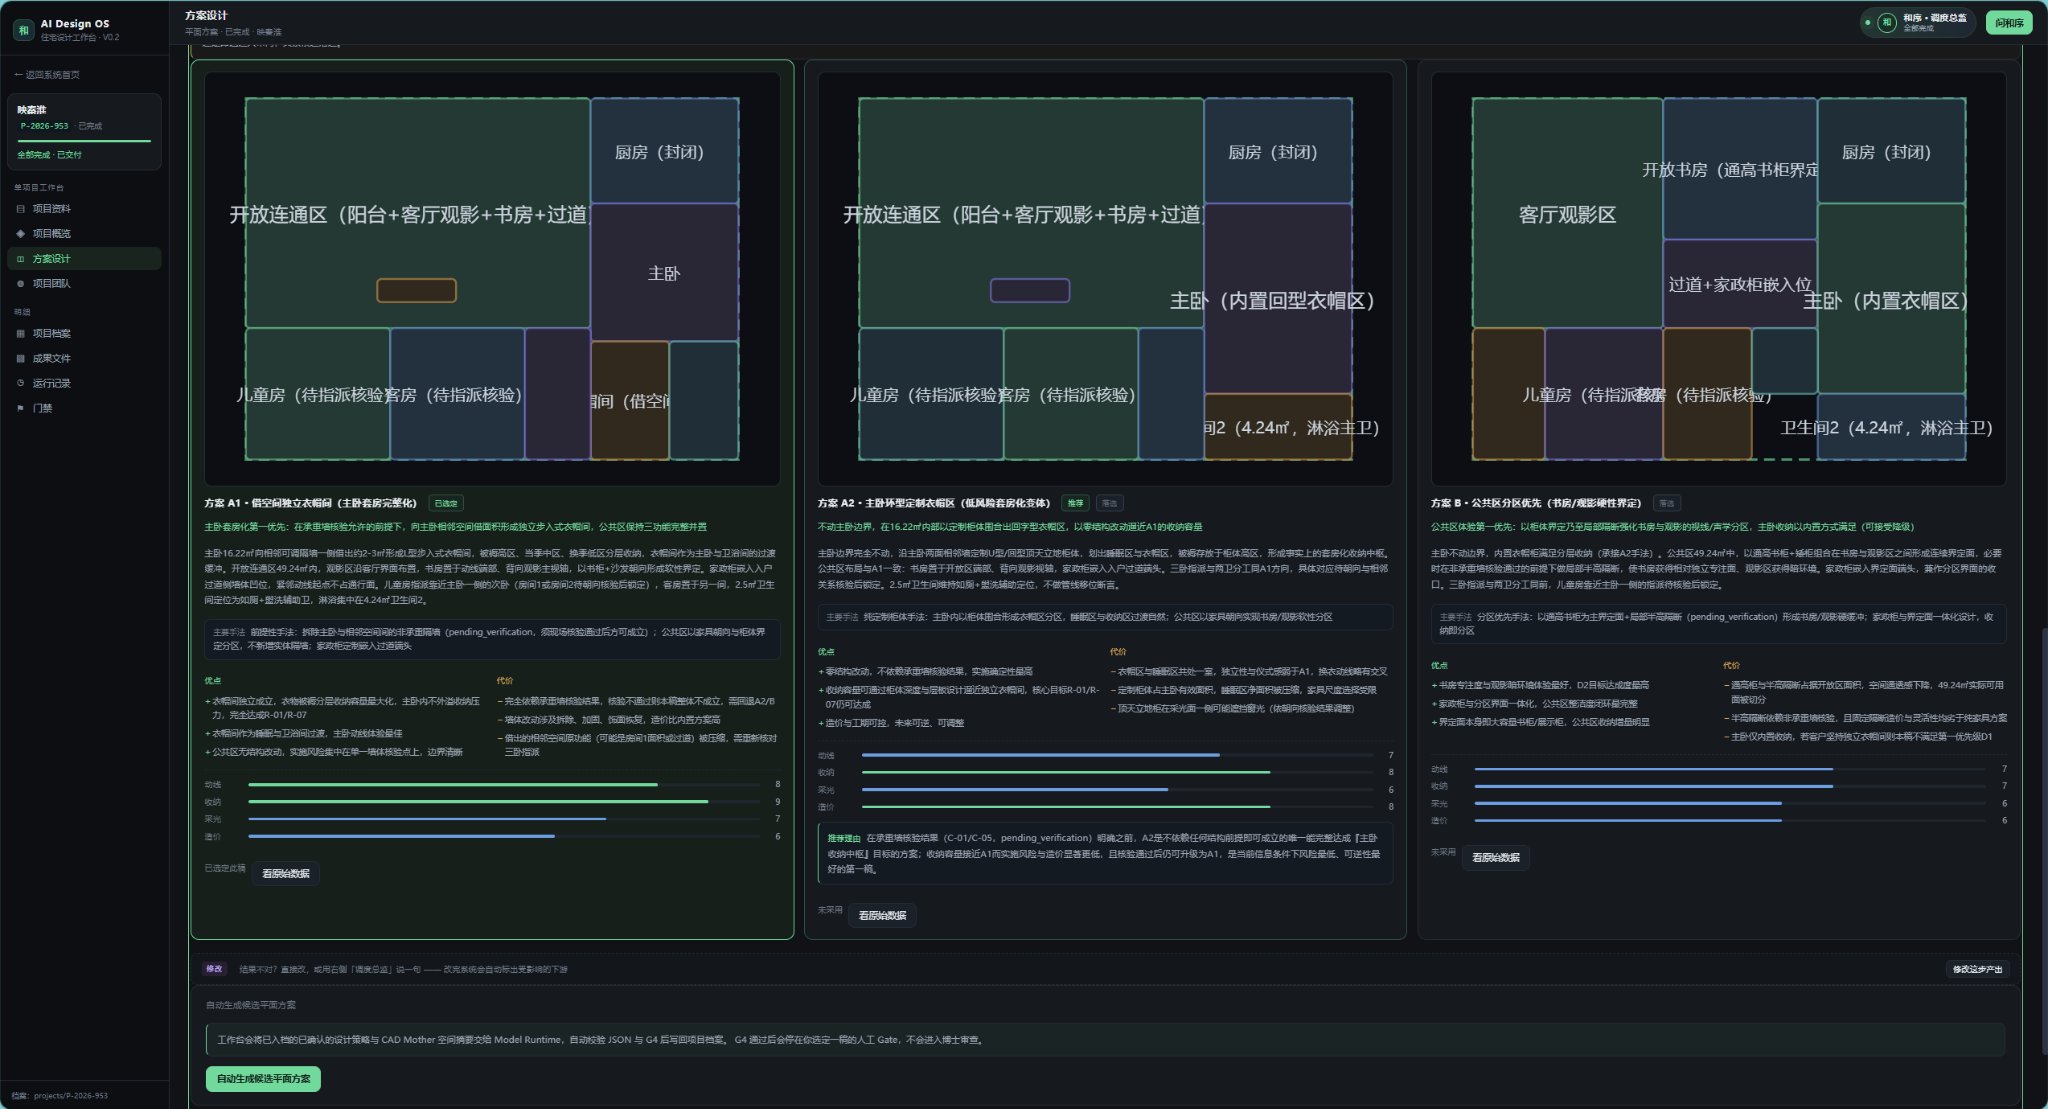Click the 问和序 button
Image resolution: width=2048 pixels, height=1109 pixels.
click(2009, 22)
